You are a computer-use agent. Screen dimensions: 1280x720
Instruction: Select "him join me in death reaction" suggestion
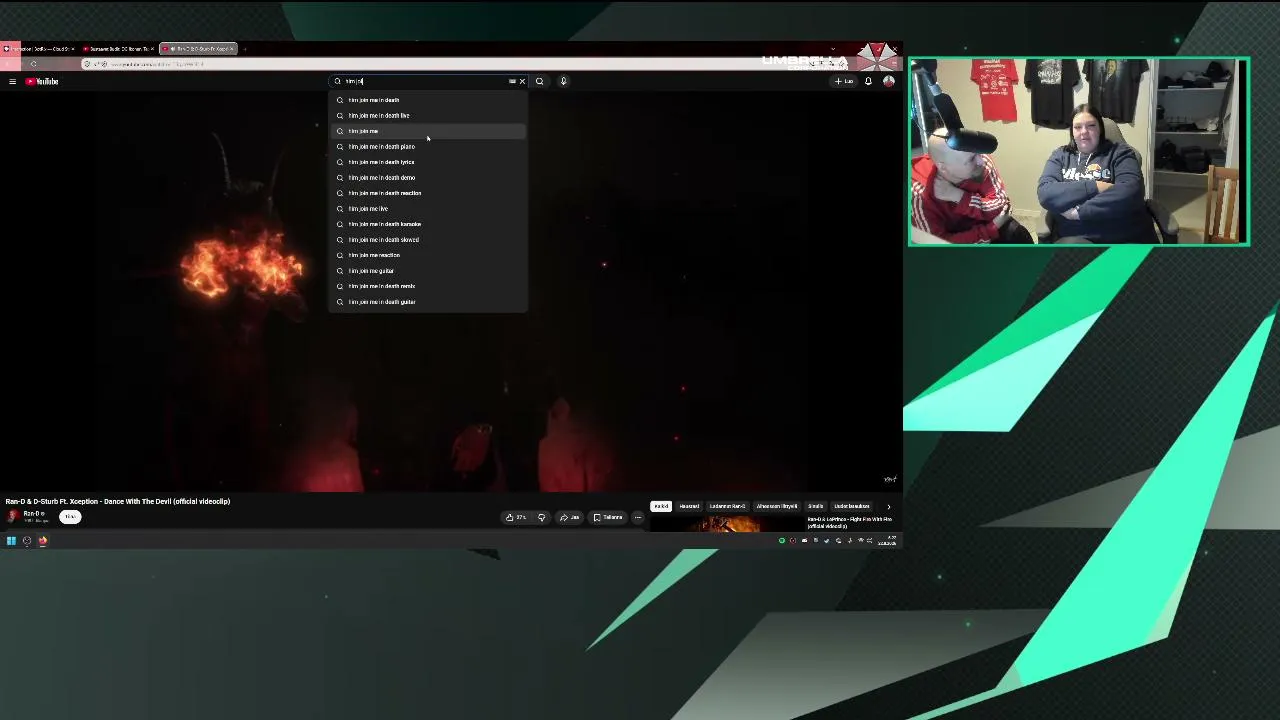coord(428,193)
